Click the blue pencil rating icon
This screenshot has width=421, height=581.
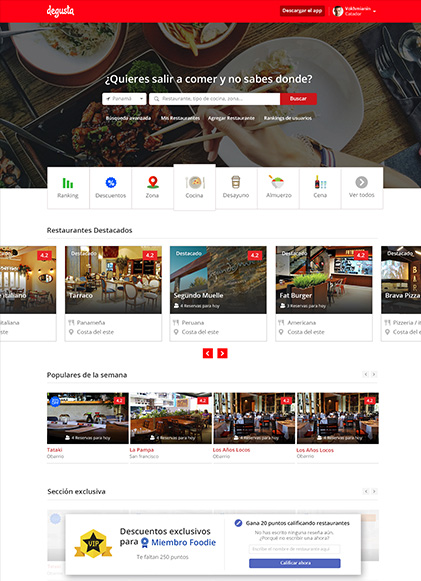(239, 523)
